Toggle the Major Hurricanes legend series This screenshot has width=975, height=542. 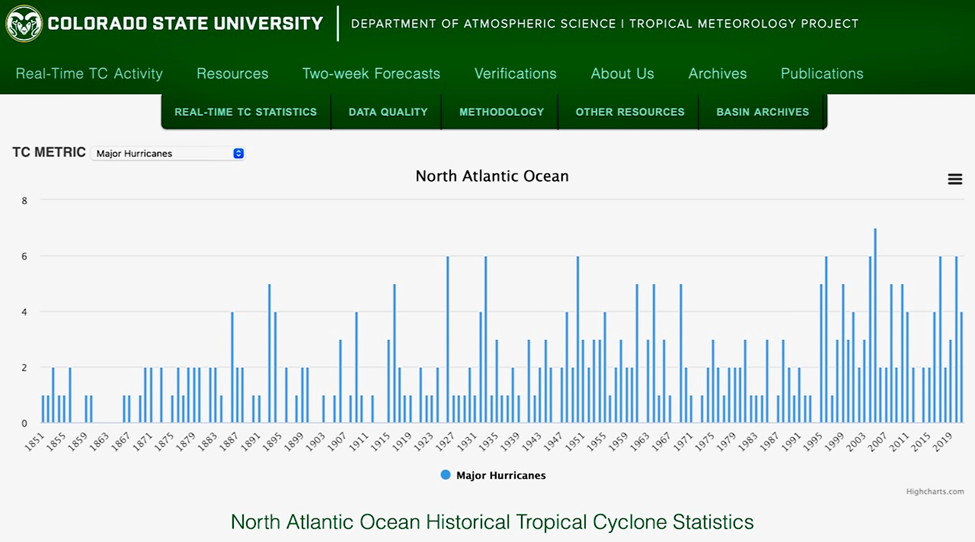[x=493, y=476]
